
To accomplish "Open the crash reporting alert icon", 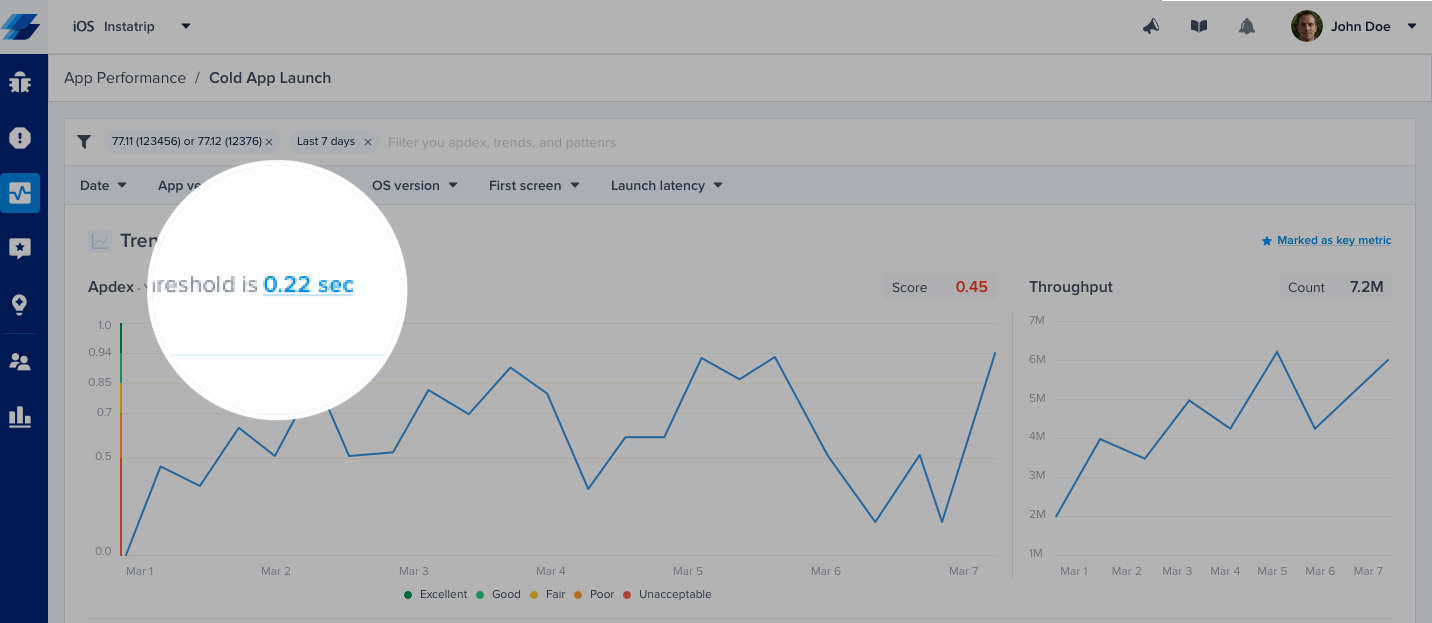I will point(20,138).
